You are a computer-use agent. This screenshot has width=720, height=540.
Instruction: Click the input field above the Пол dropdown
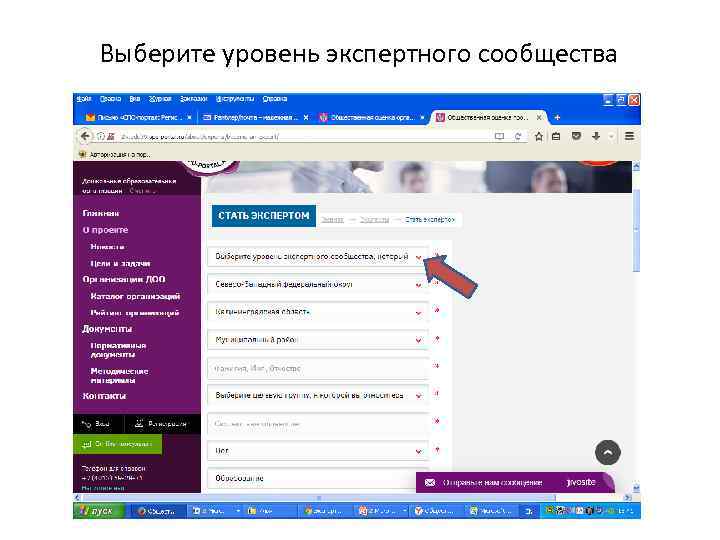click(x=318, y=423)
